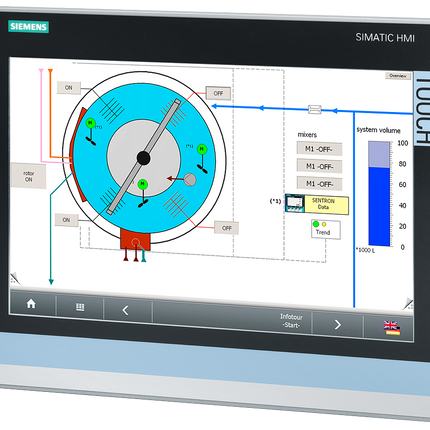
Task: Select the gray pump circle with red arrow
Action: point(190,179)
